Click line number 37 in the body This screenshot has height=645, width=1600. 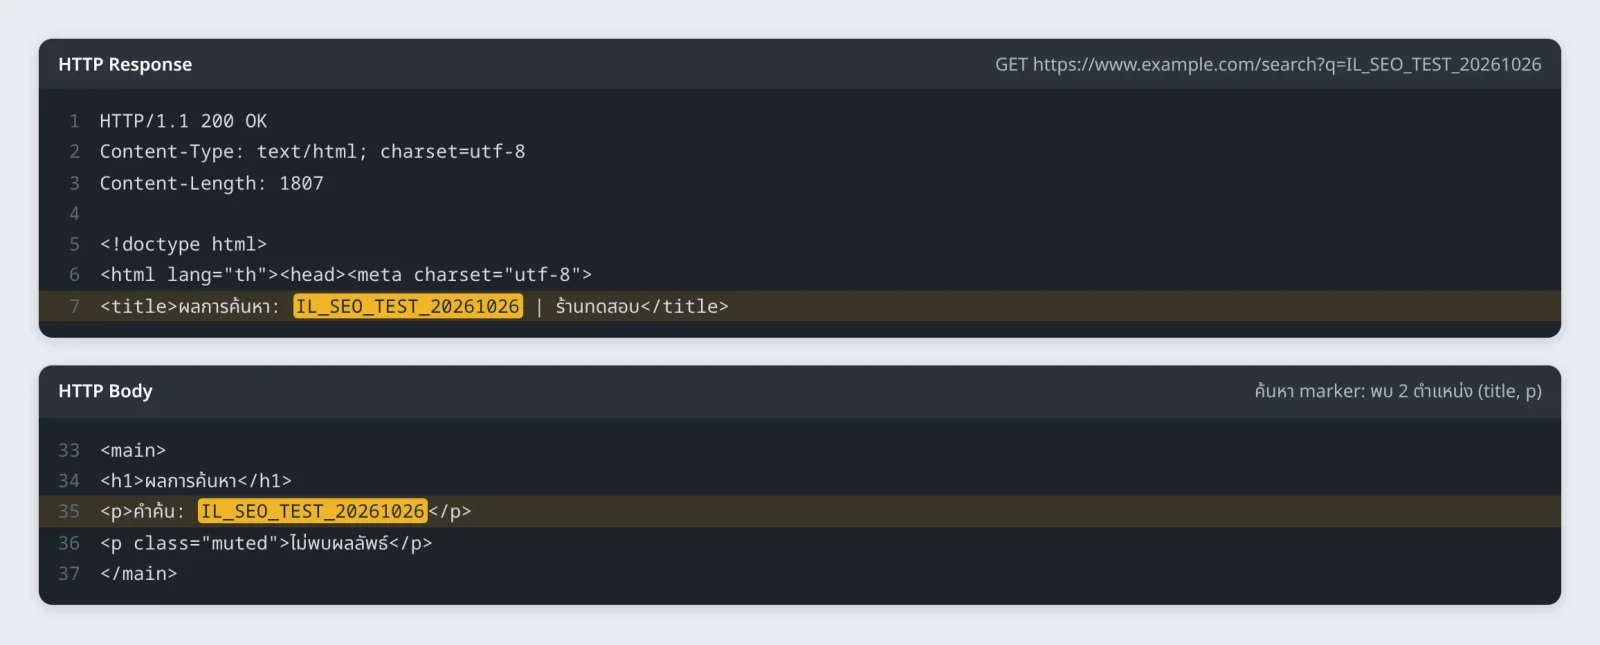click(69, 574)
